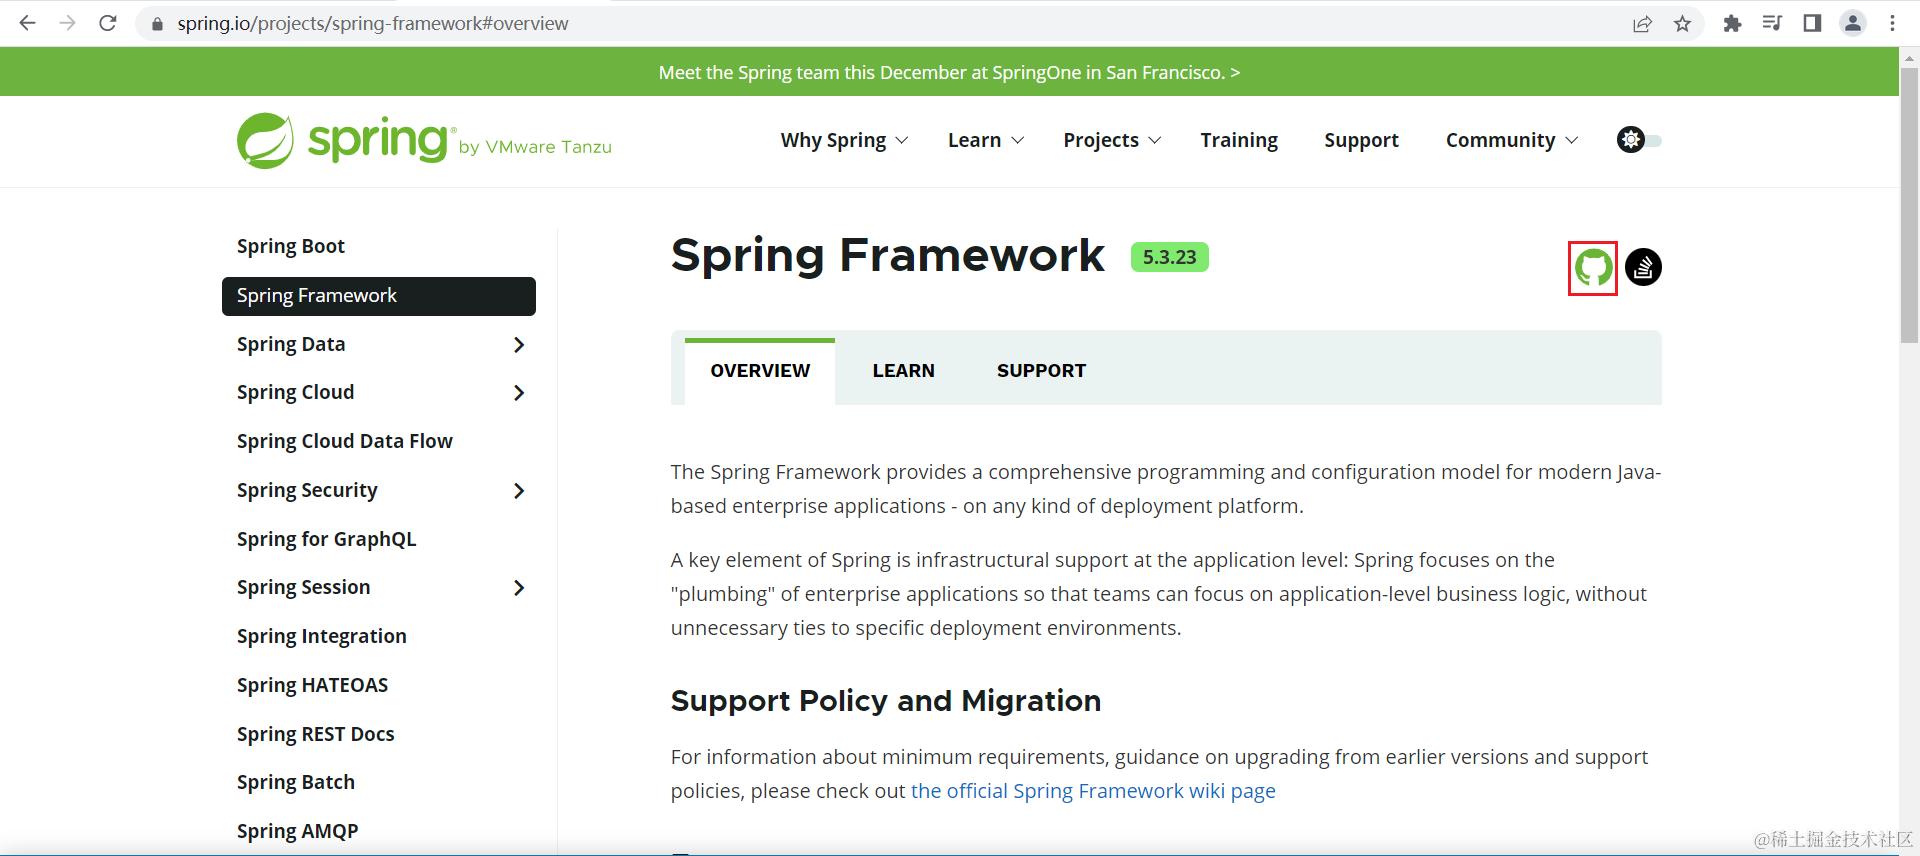This screenshot has height=856, width=1920.
Task: Expand the Spring Session submenu chevron
Action: (x=519, y=588)
